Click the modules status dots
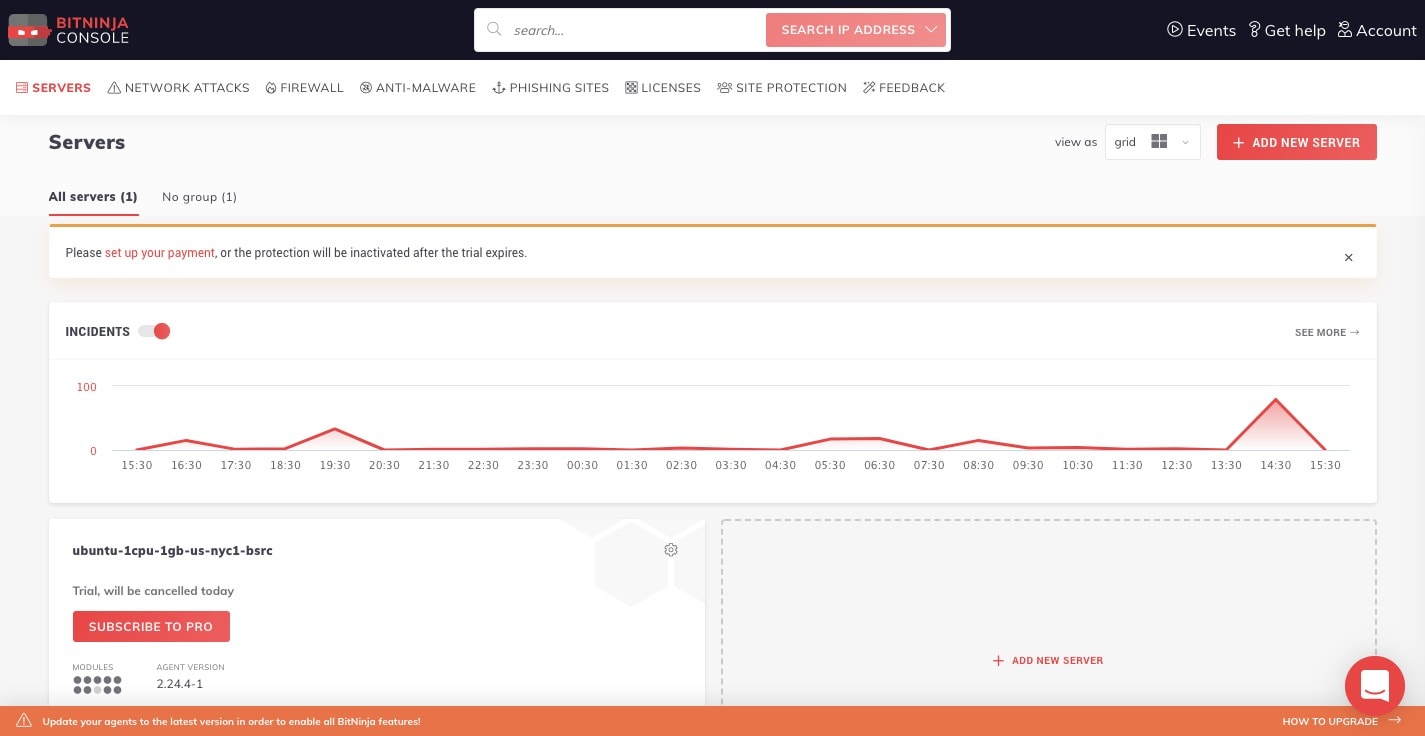The width and height of the screenshot is (1425, 736). tap(97, 685)
